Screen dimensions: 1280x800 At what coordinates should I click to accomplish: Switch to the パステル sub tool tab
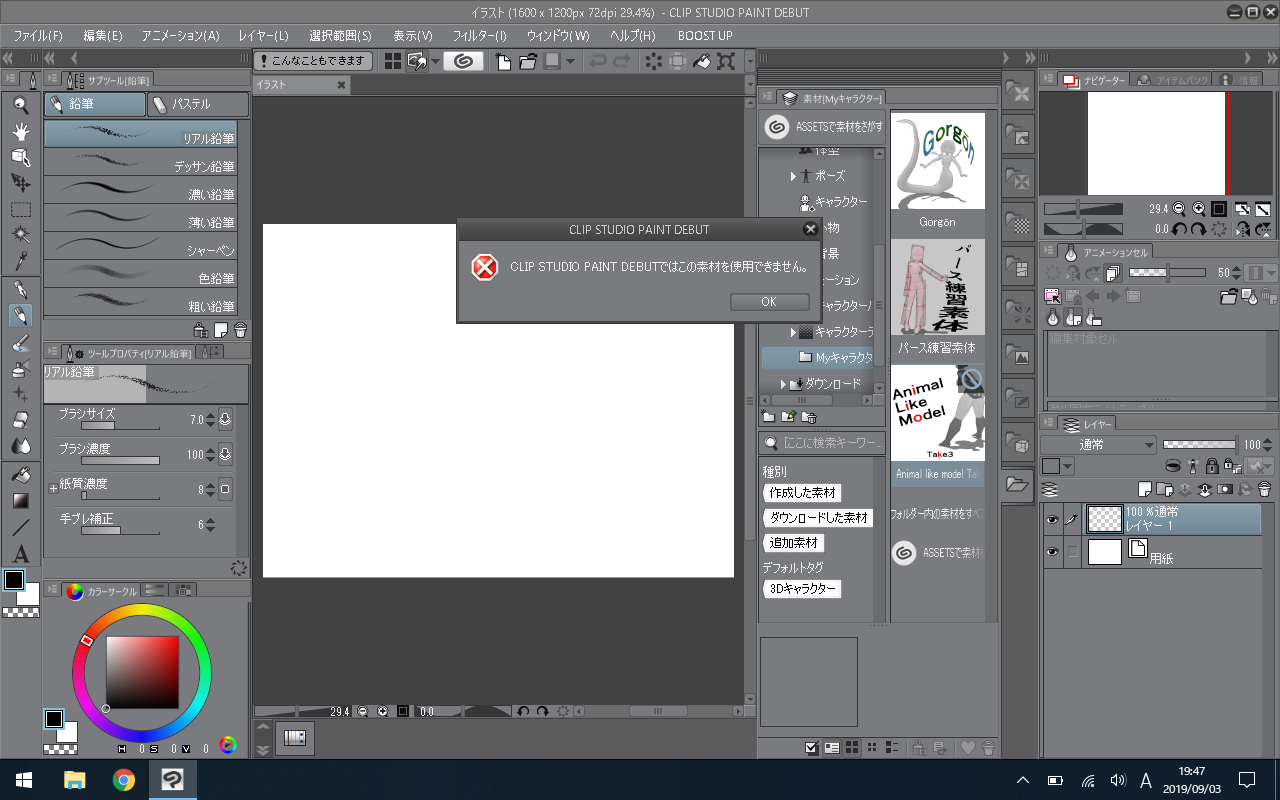coord(197,104)
